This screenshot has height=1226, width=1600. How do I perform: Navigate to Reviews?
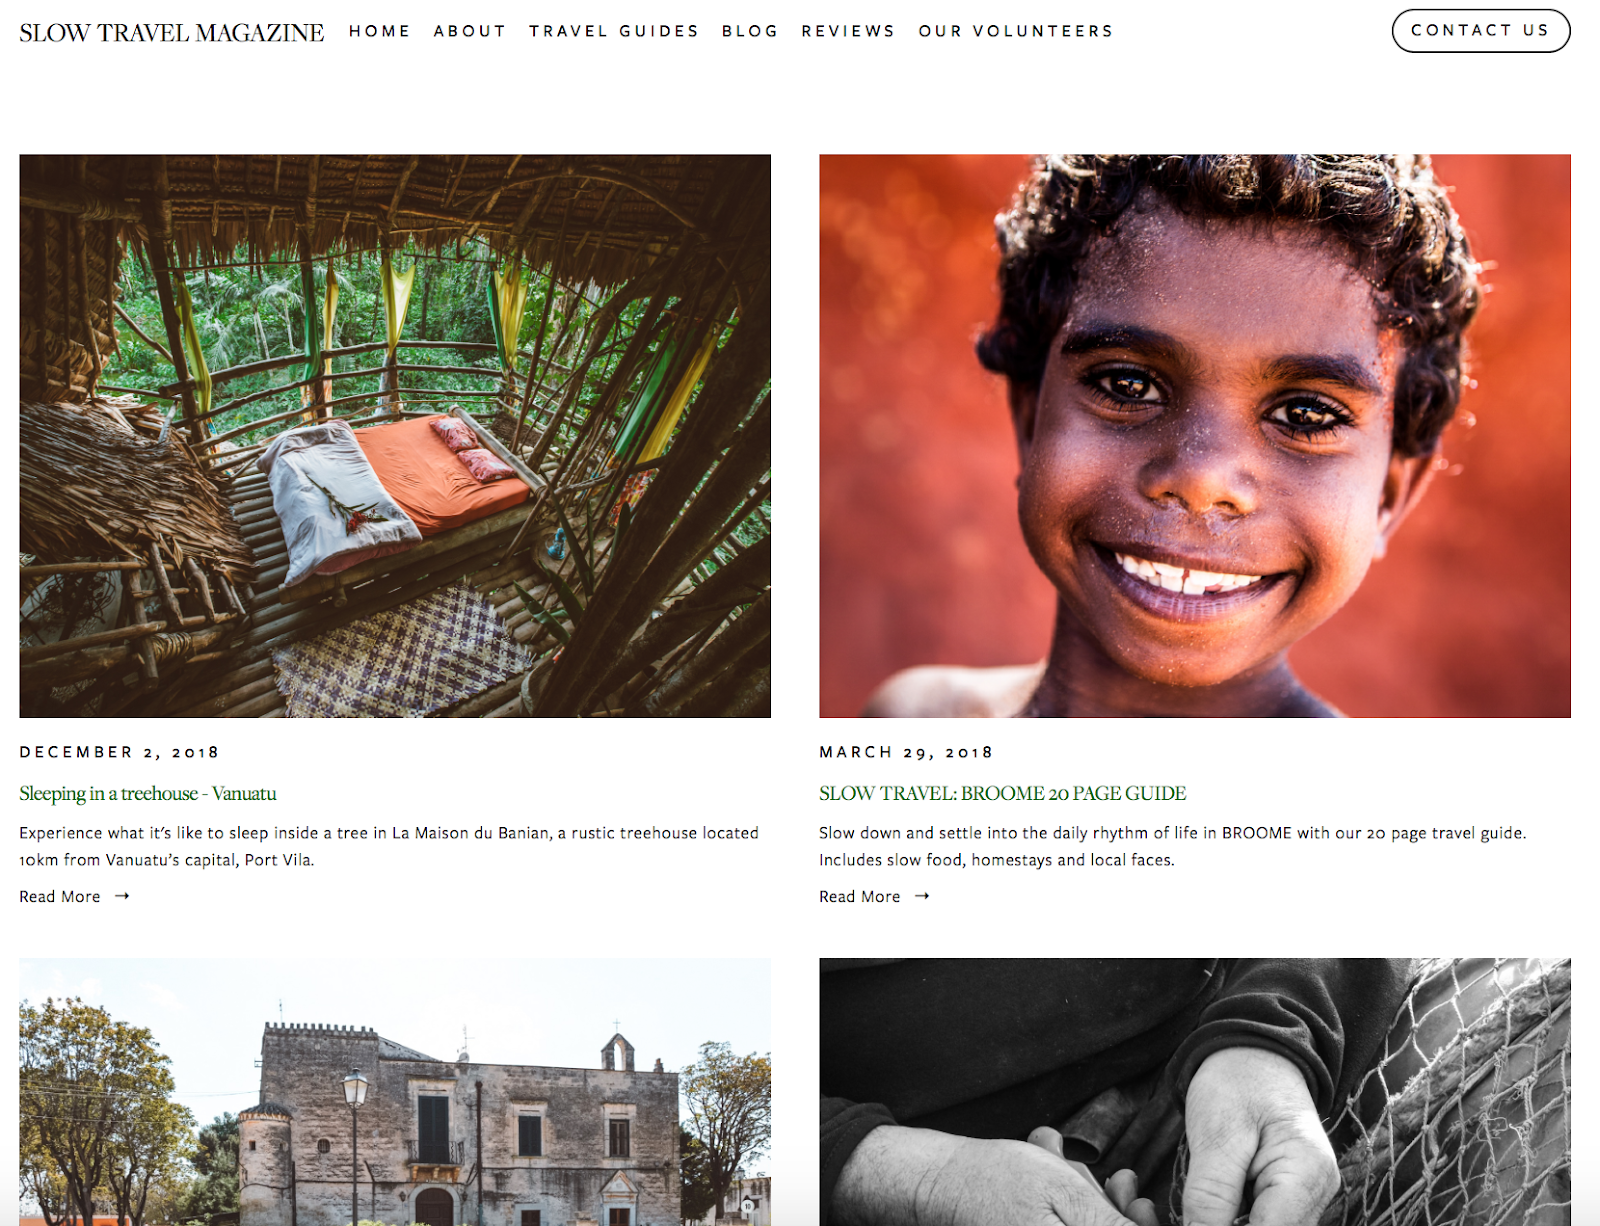(848, 31)
